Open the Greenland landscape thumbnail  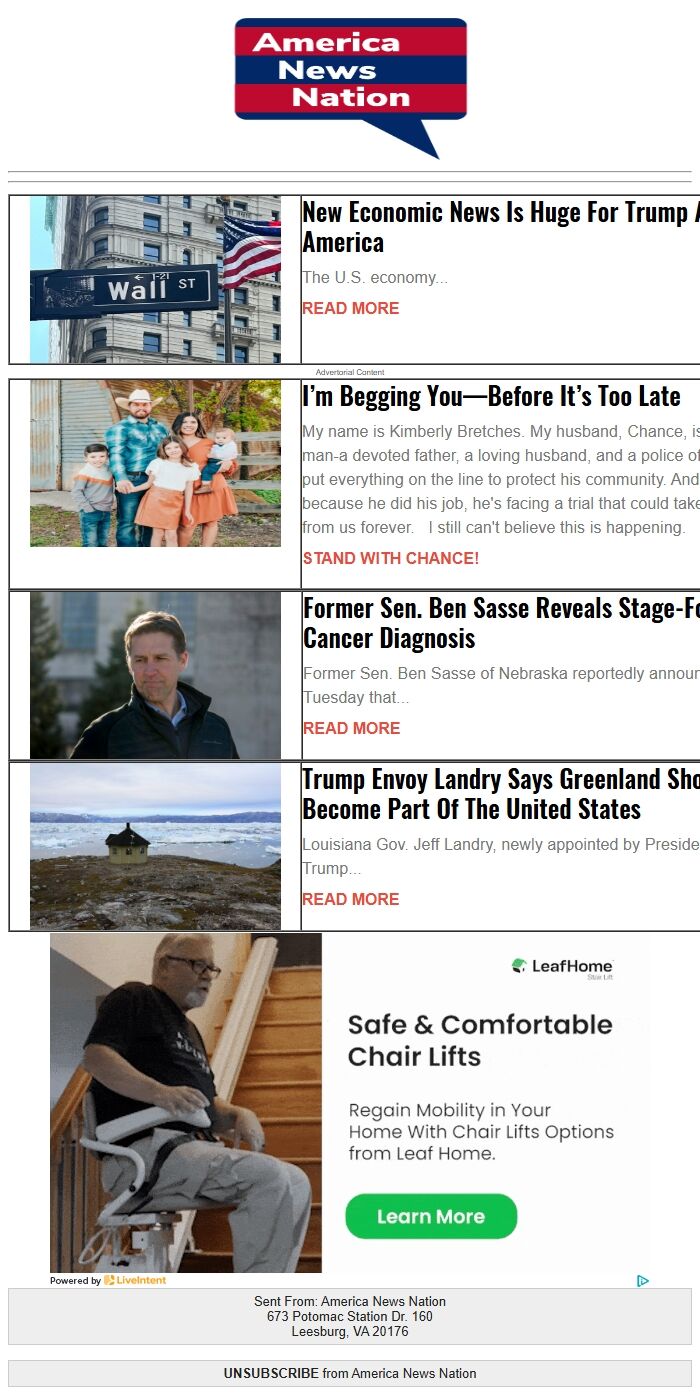click(x=155, y=846)
